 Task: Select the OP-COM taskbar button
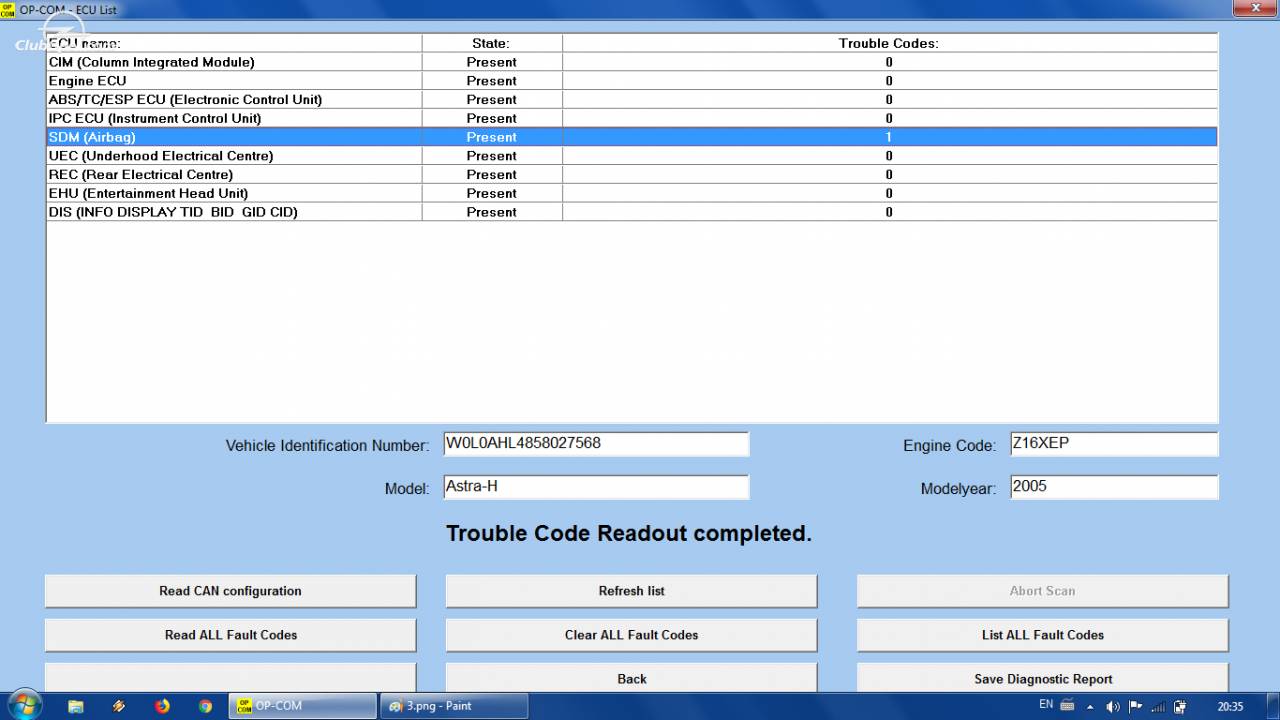point(302,706)
